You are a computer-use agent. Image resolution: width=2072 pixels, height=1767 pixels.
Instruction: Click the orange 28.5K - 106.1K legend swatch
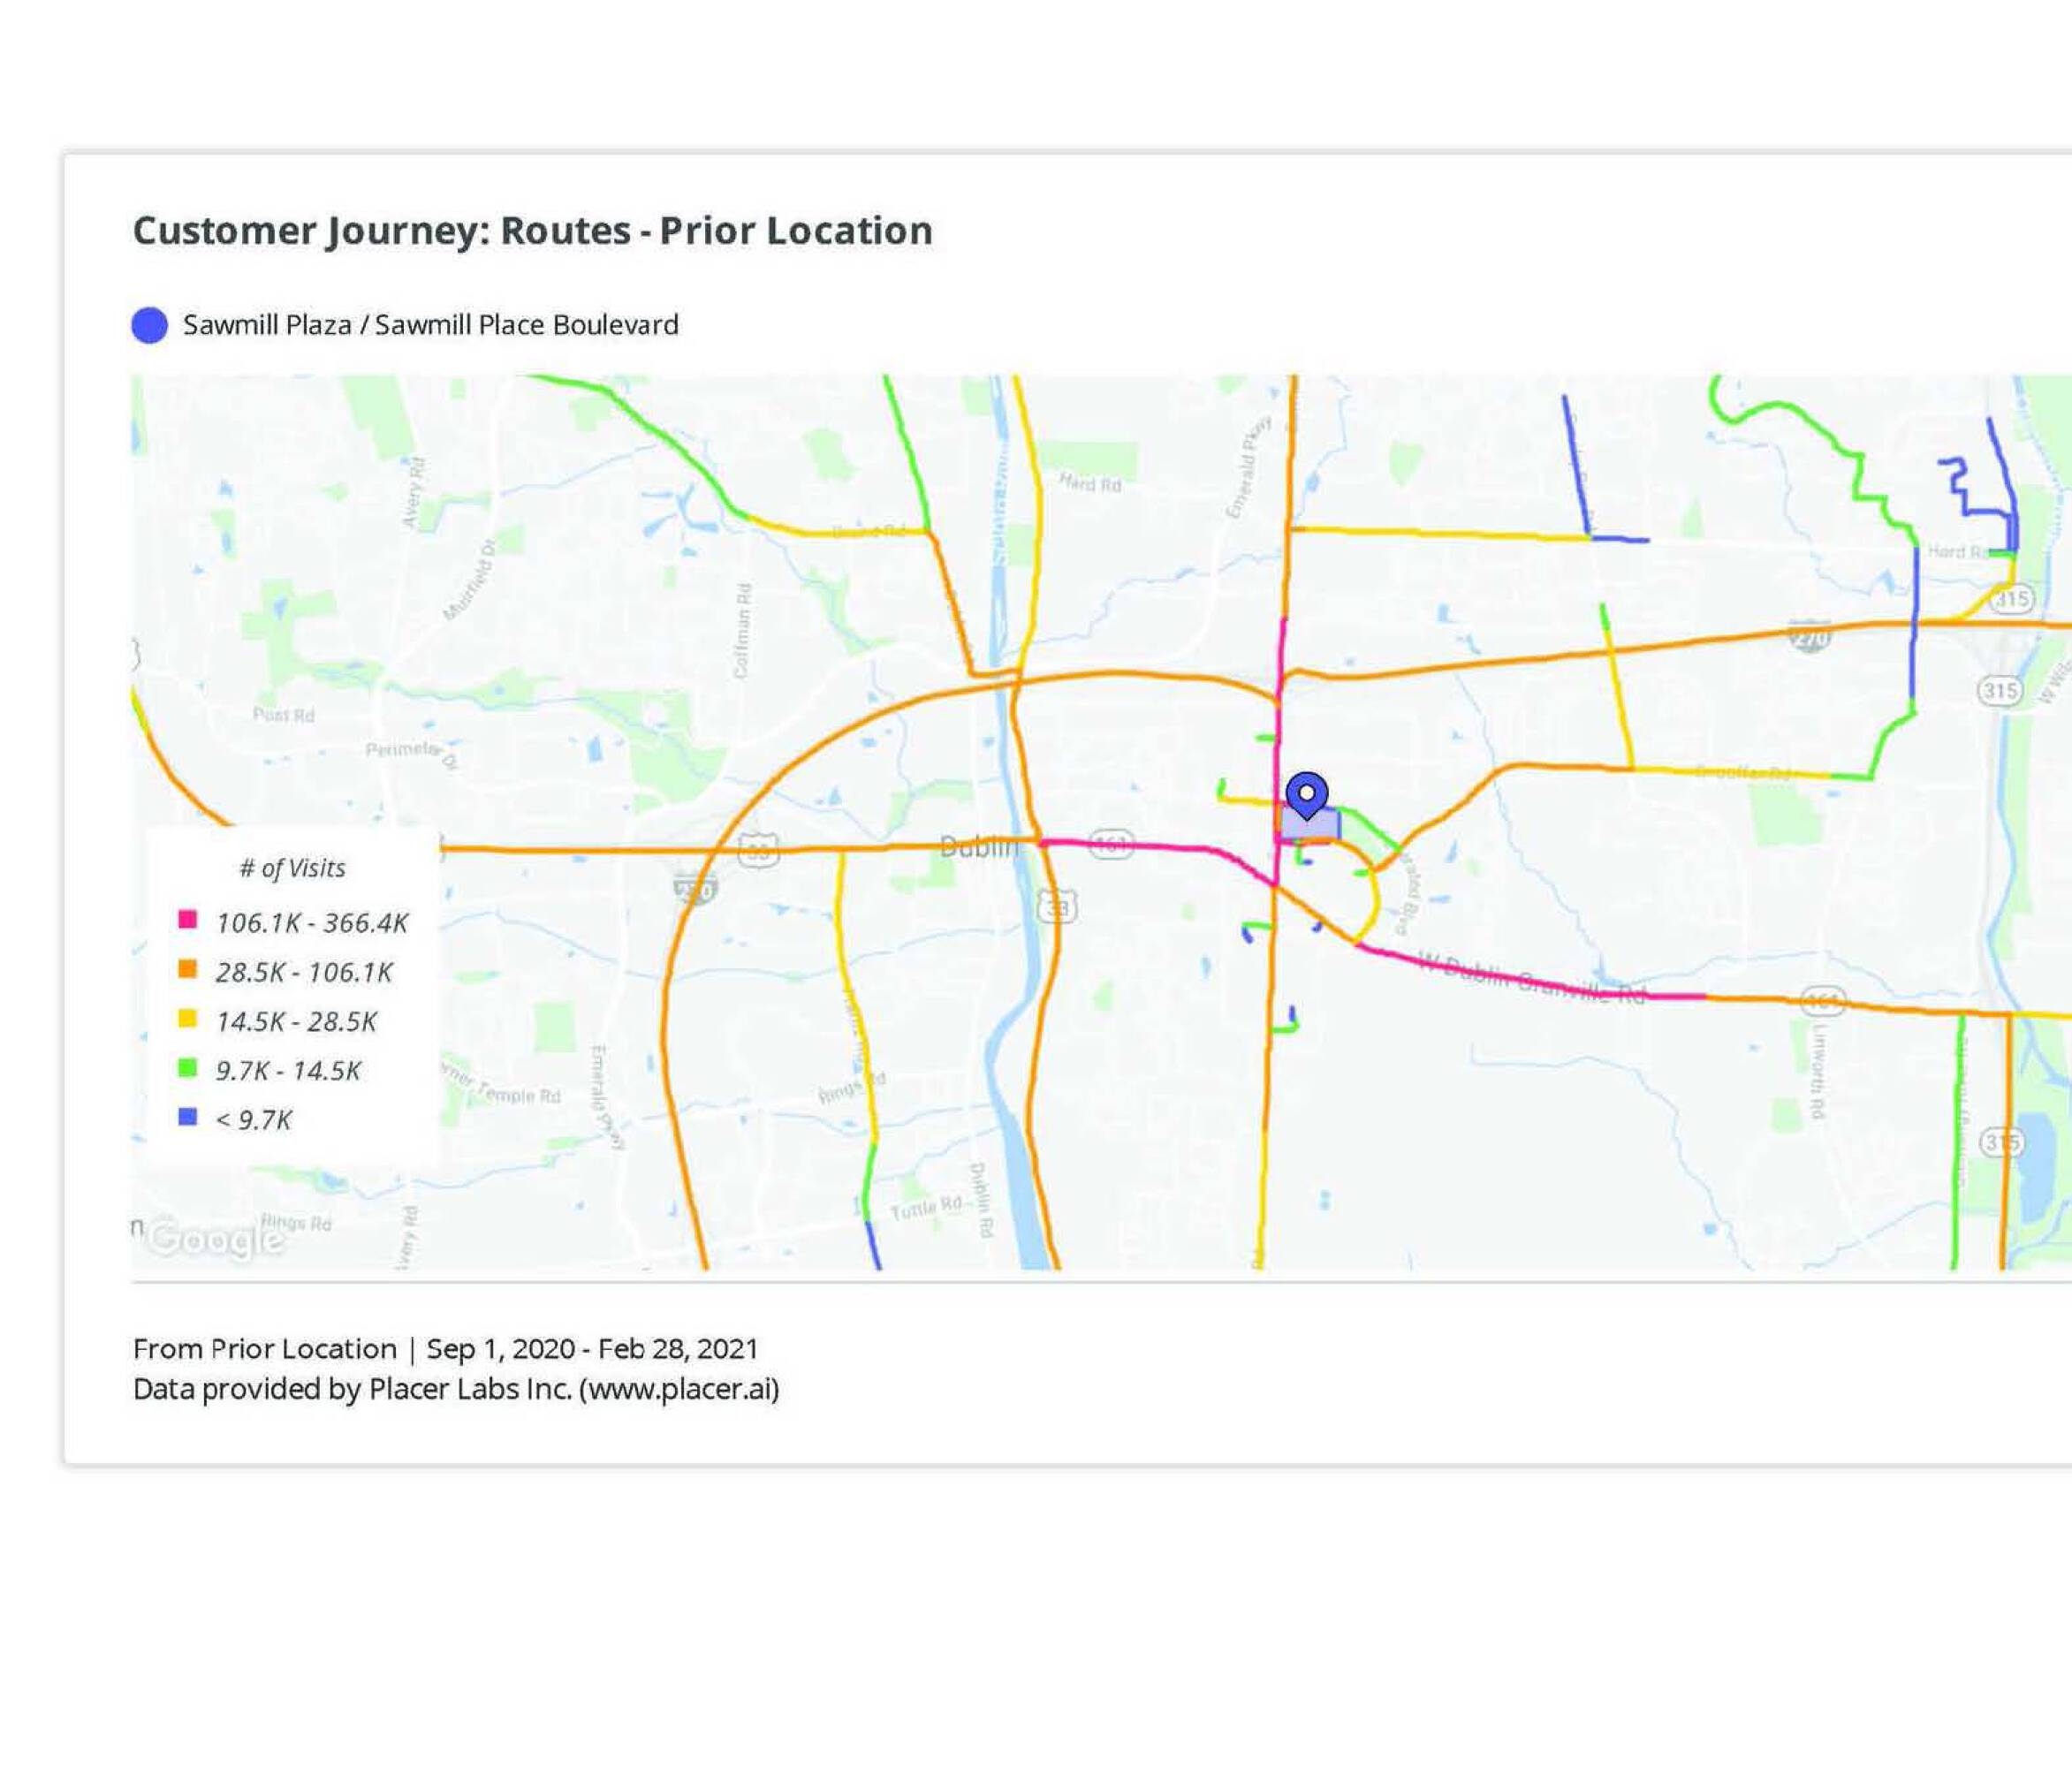pyautogui.click(x=187, y=969)
